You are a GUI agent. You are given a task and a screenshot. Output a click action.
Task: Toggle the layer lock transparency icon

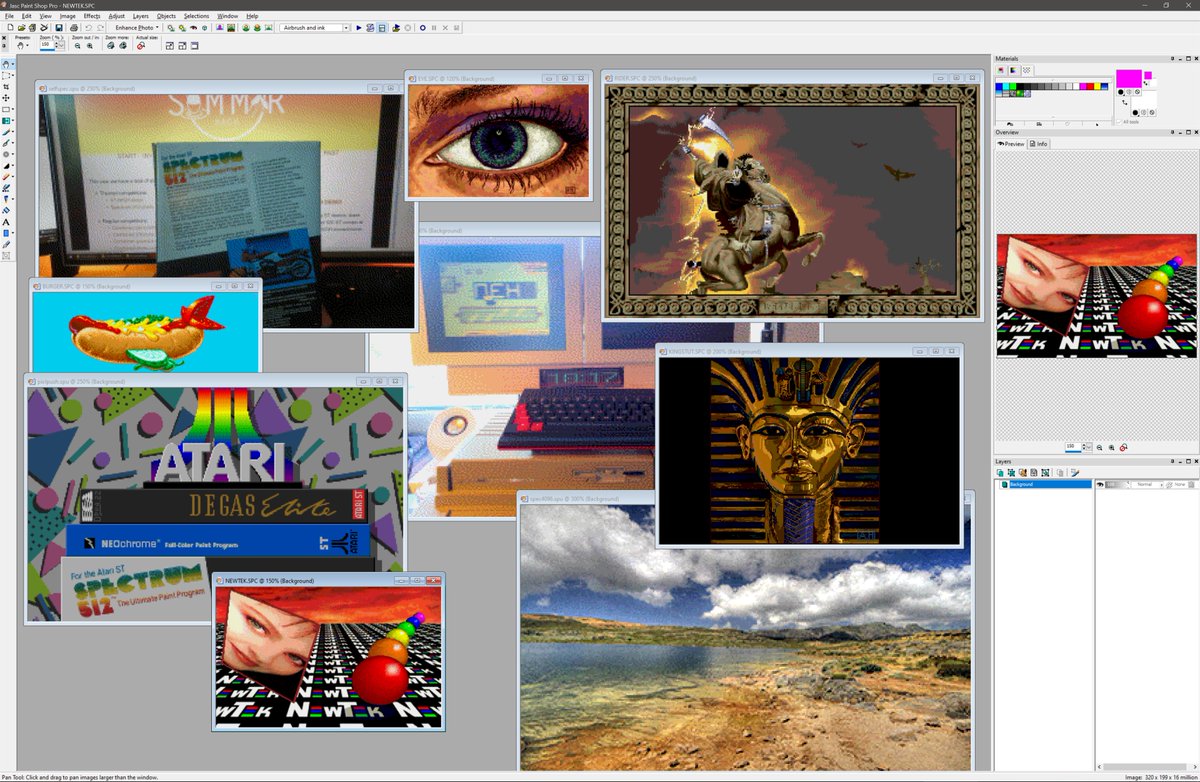(1191, 484)
